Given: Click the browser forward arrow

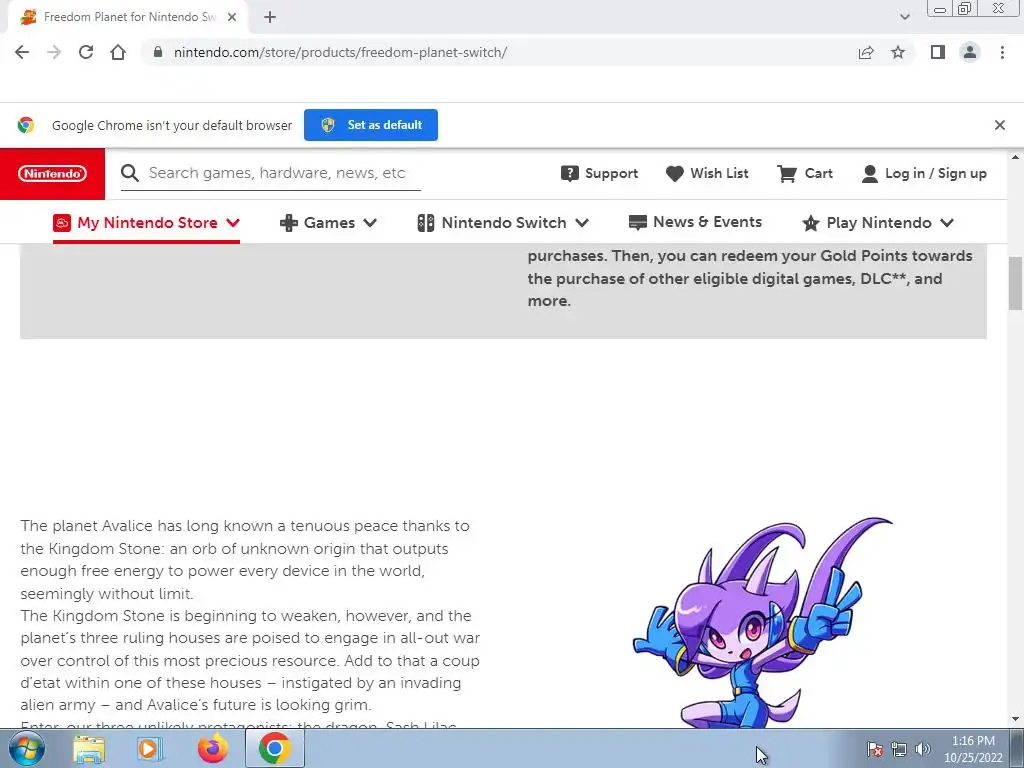Looking at the screenshot, I should pos(54,52).
